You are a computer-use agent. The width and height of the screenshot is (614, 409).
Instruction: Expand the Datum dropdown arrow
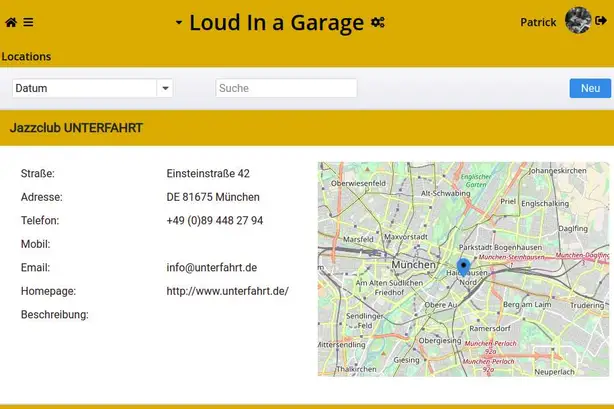coord(165,88)
